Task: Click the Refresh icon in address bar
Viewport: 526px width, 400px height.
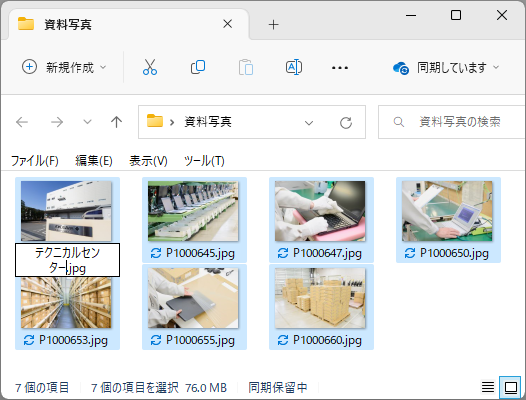Action: coord(346,122)
